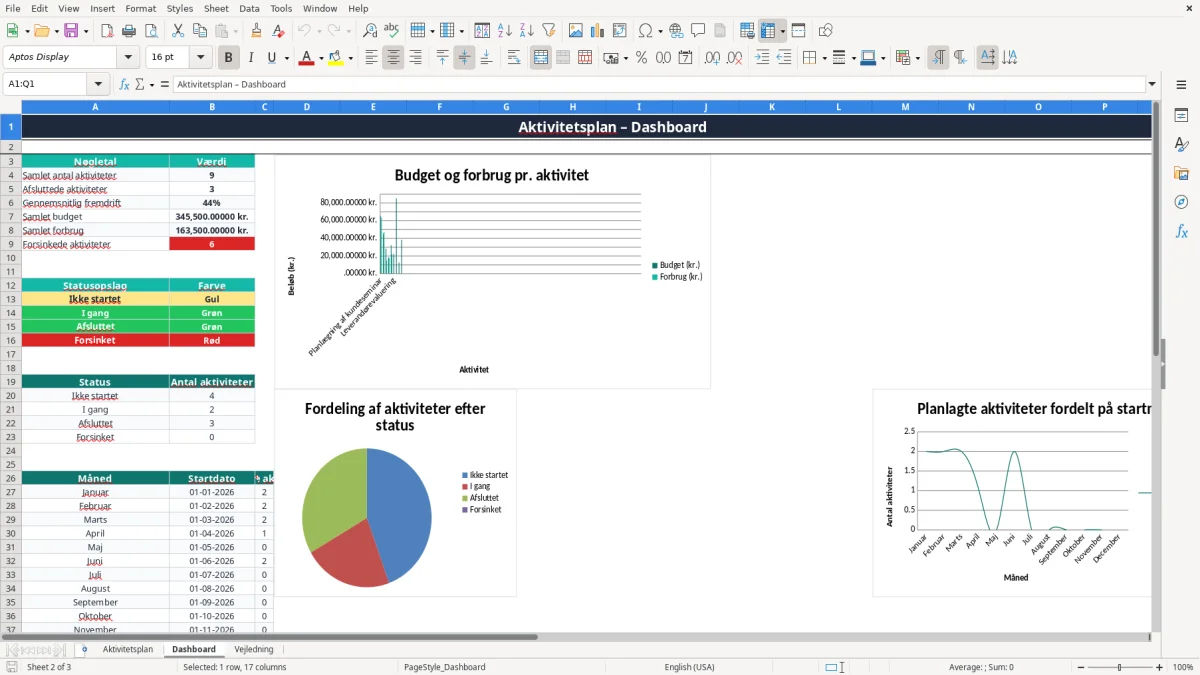Apply yellow background color swatch
Viewport: 1200px width, 675px height.
[336, 58]
